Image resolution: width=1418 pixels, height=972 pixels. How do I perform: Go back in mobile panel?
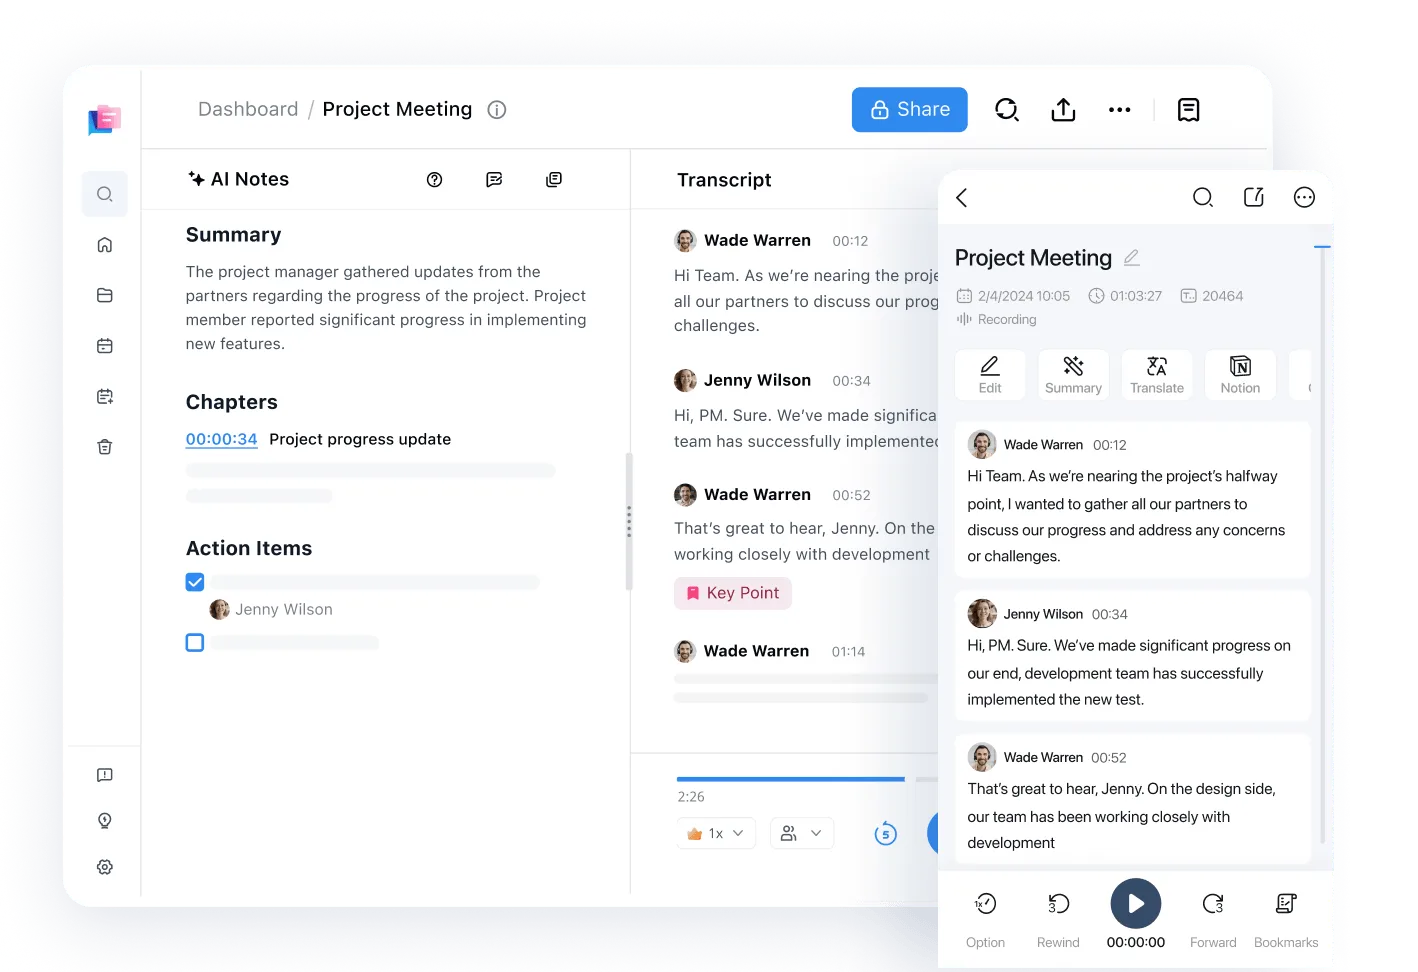click(x=962, y=198)
